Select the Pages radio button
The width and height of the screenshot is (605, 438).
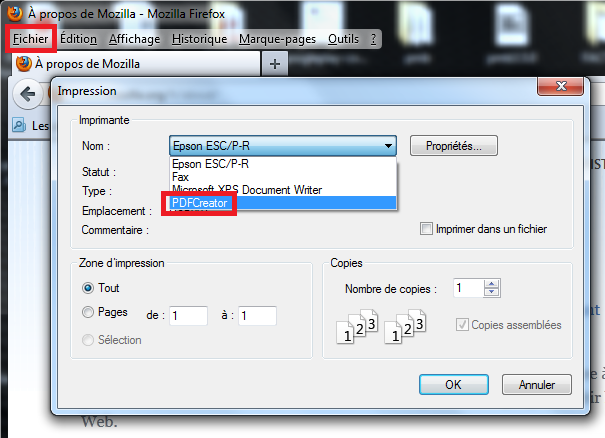88,312
